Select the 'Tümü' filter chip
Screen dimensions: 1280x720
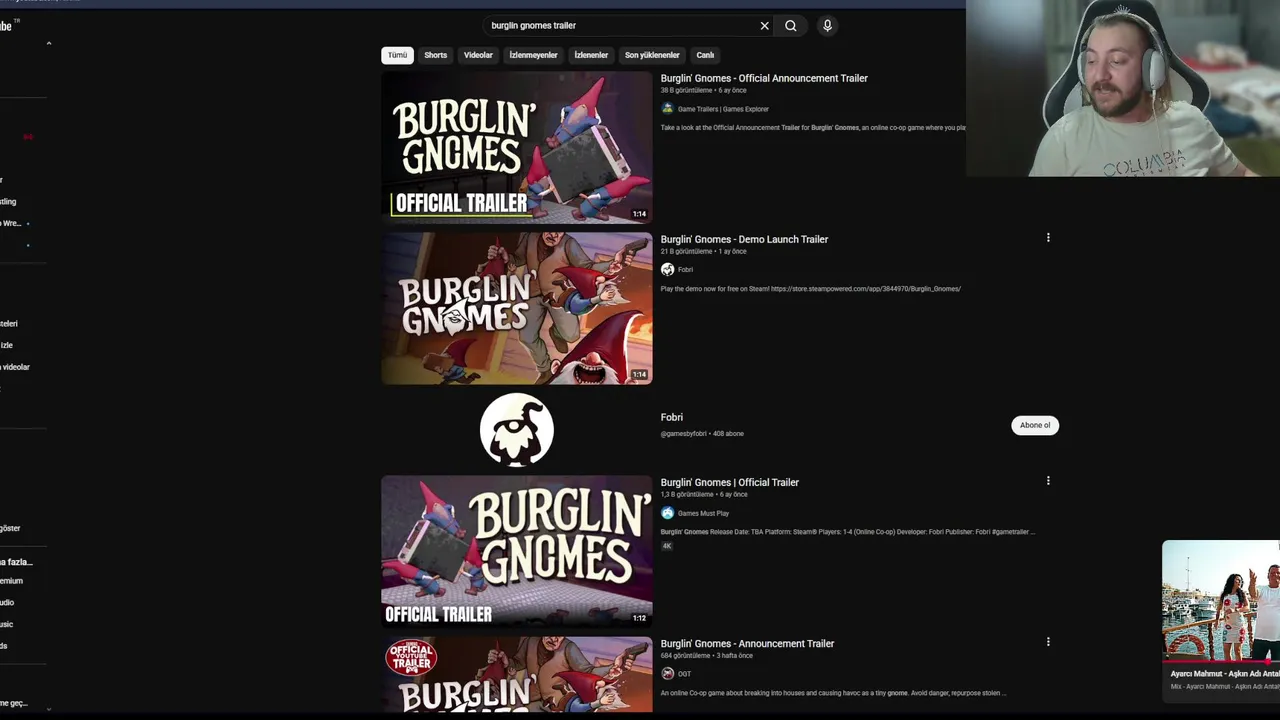(397, 55)
